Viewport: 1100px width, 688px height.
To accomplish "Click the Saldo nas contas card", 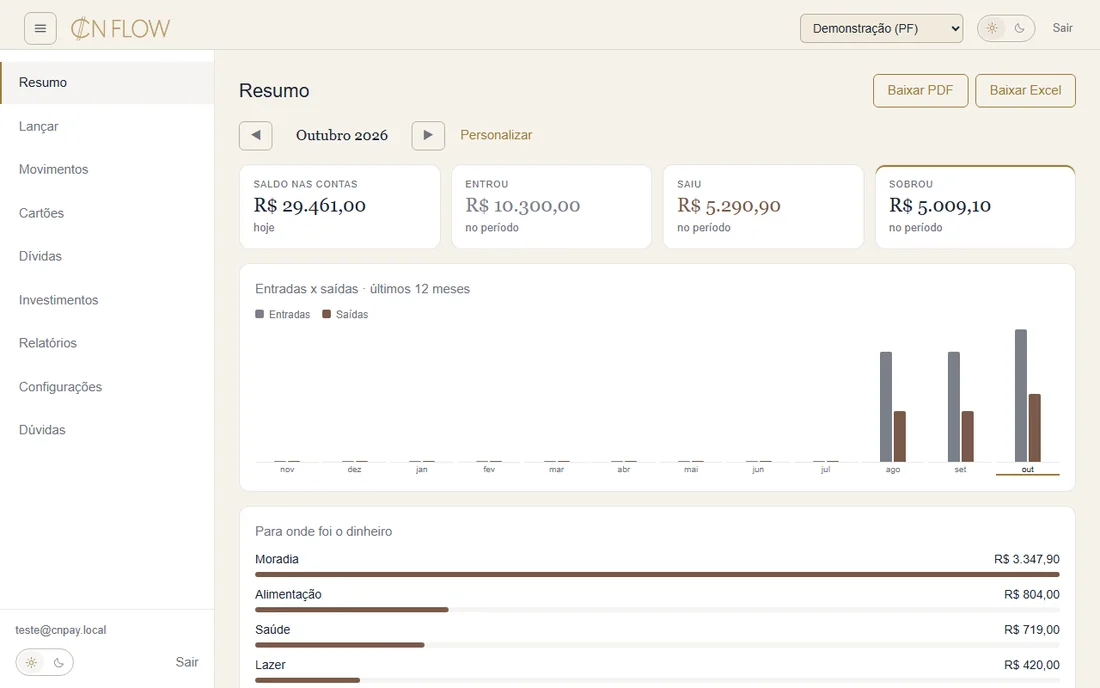I will [340, 207].
